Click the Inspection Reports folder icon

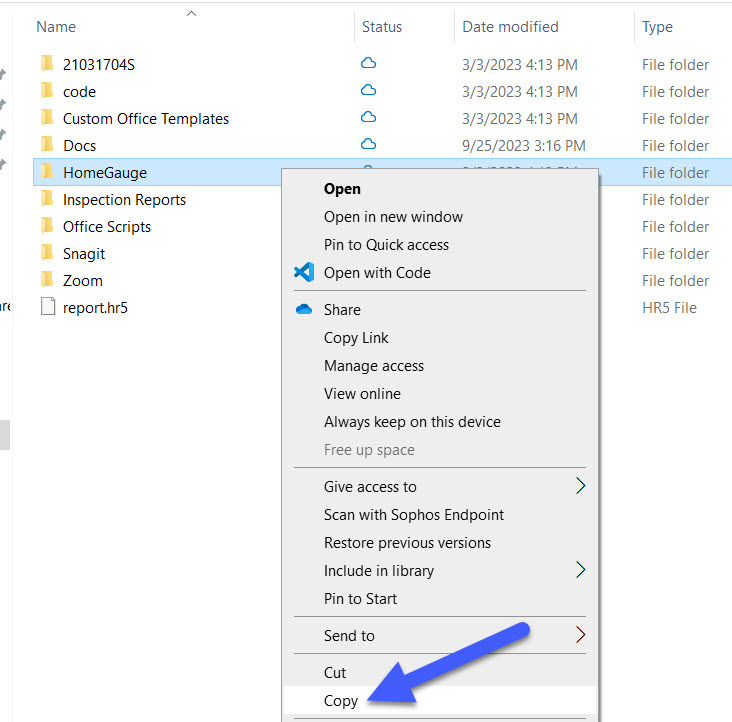point(47,199)
